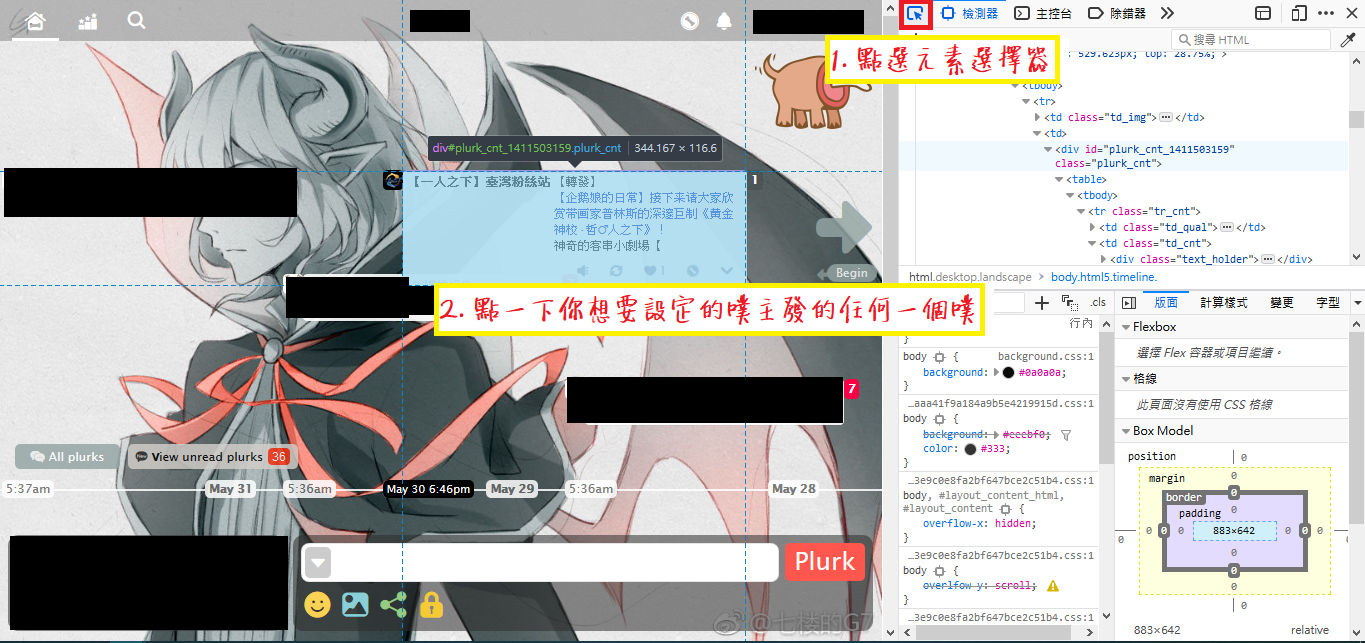Open the devtools three-dot options menu
Image resolution: width=1365 pixels, height=643 pixels.
click(x=1327, y=14)
